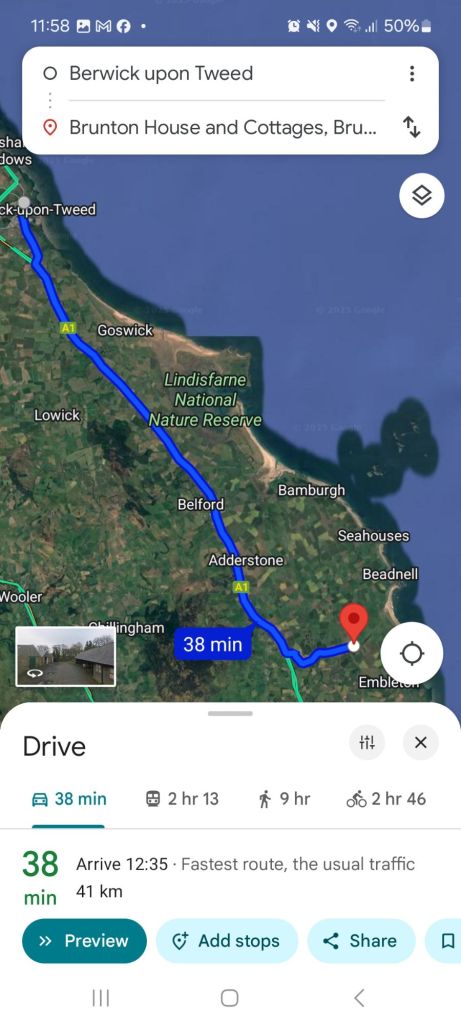This screenshot has height=1024, width=461.
Task: Tap the my-location crosshair button
Action: tap(411, 653)
